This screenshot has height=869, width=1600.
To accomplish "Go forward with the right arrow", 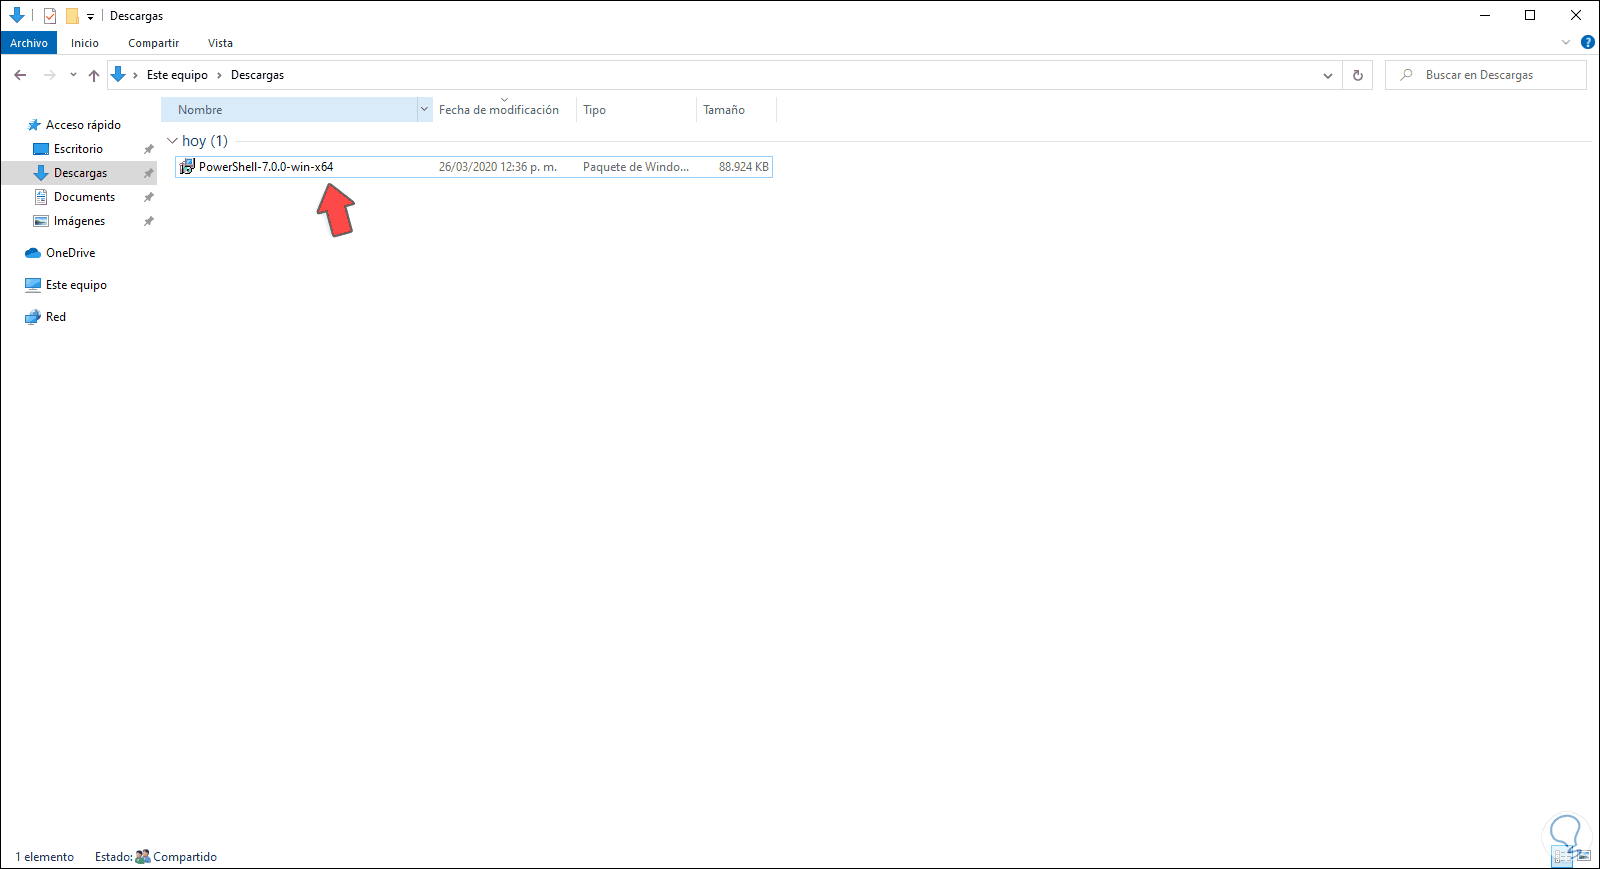I will (49, 75).
